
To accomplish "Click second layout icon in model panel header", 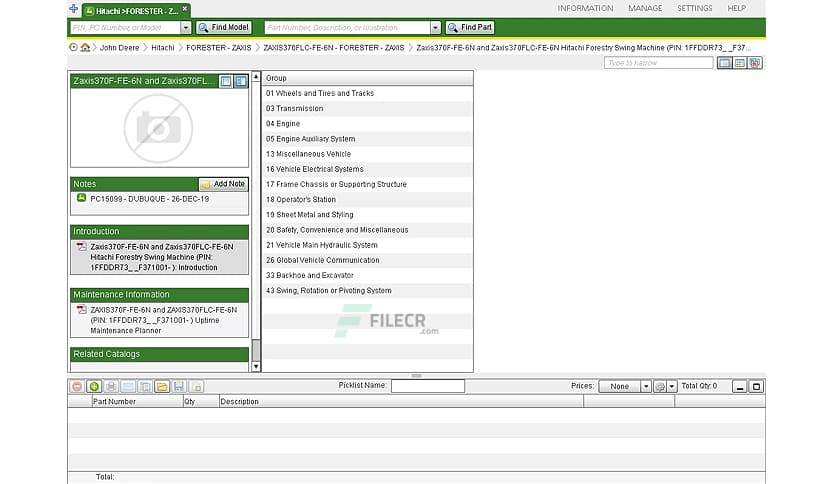I will point(241,81).
